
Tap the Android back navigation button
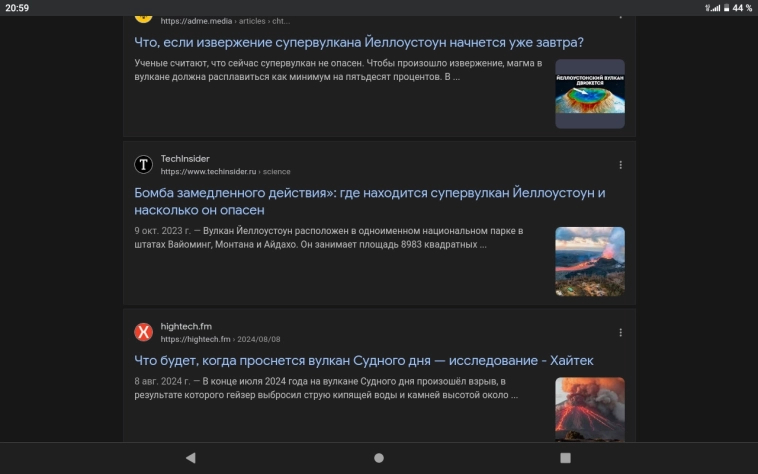(190, 458)
